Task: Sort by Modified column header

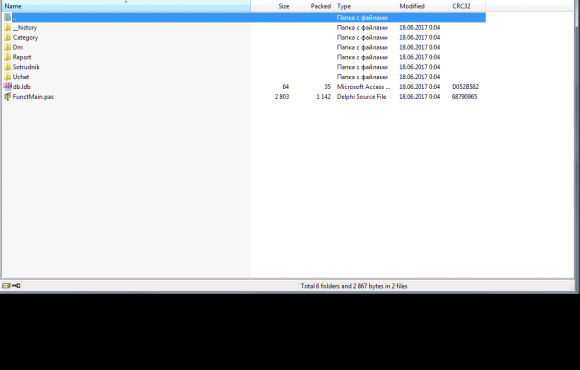Action: pyautogui.click(x=422, y=6)
